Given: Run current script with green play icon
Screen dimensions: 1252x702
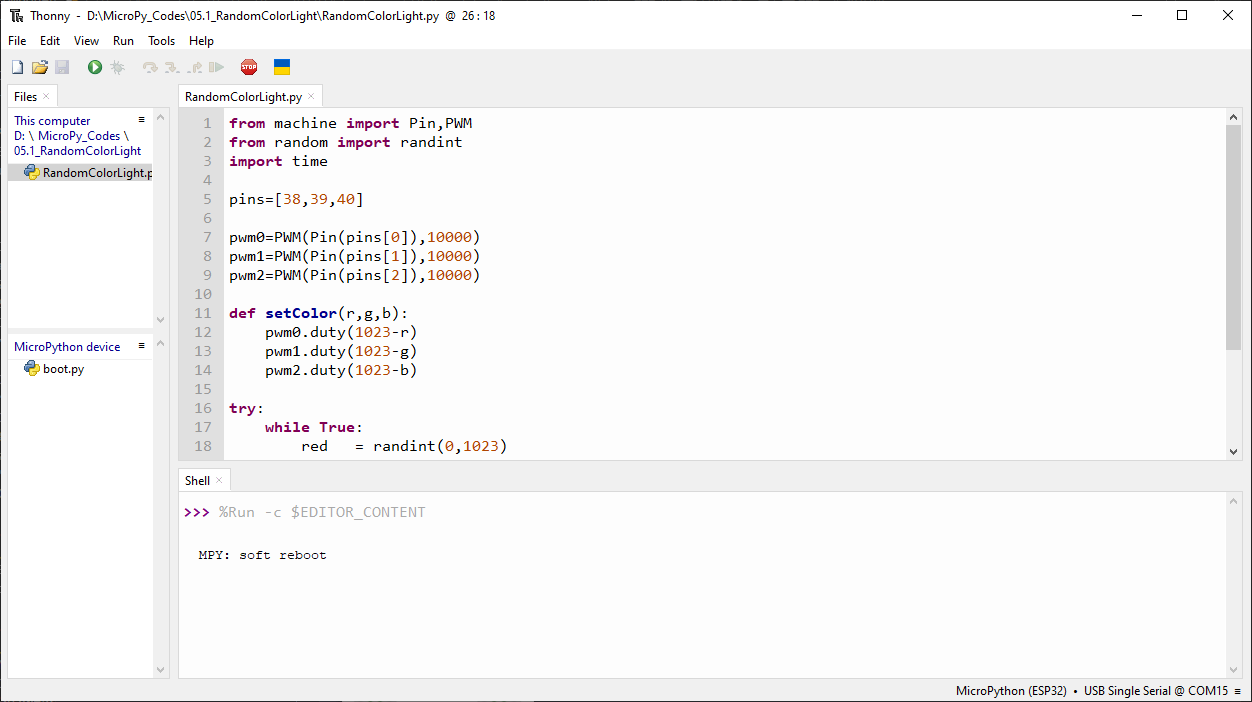Looking at the screenshot, I should click(95, 67).
